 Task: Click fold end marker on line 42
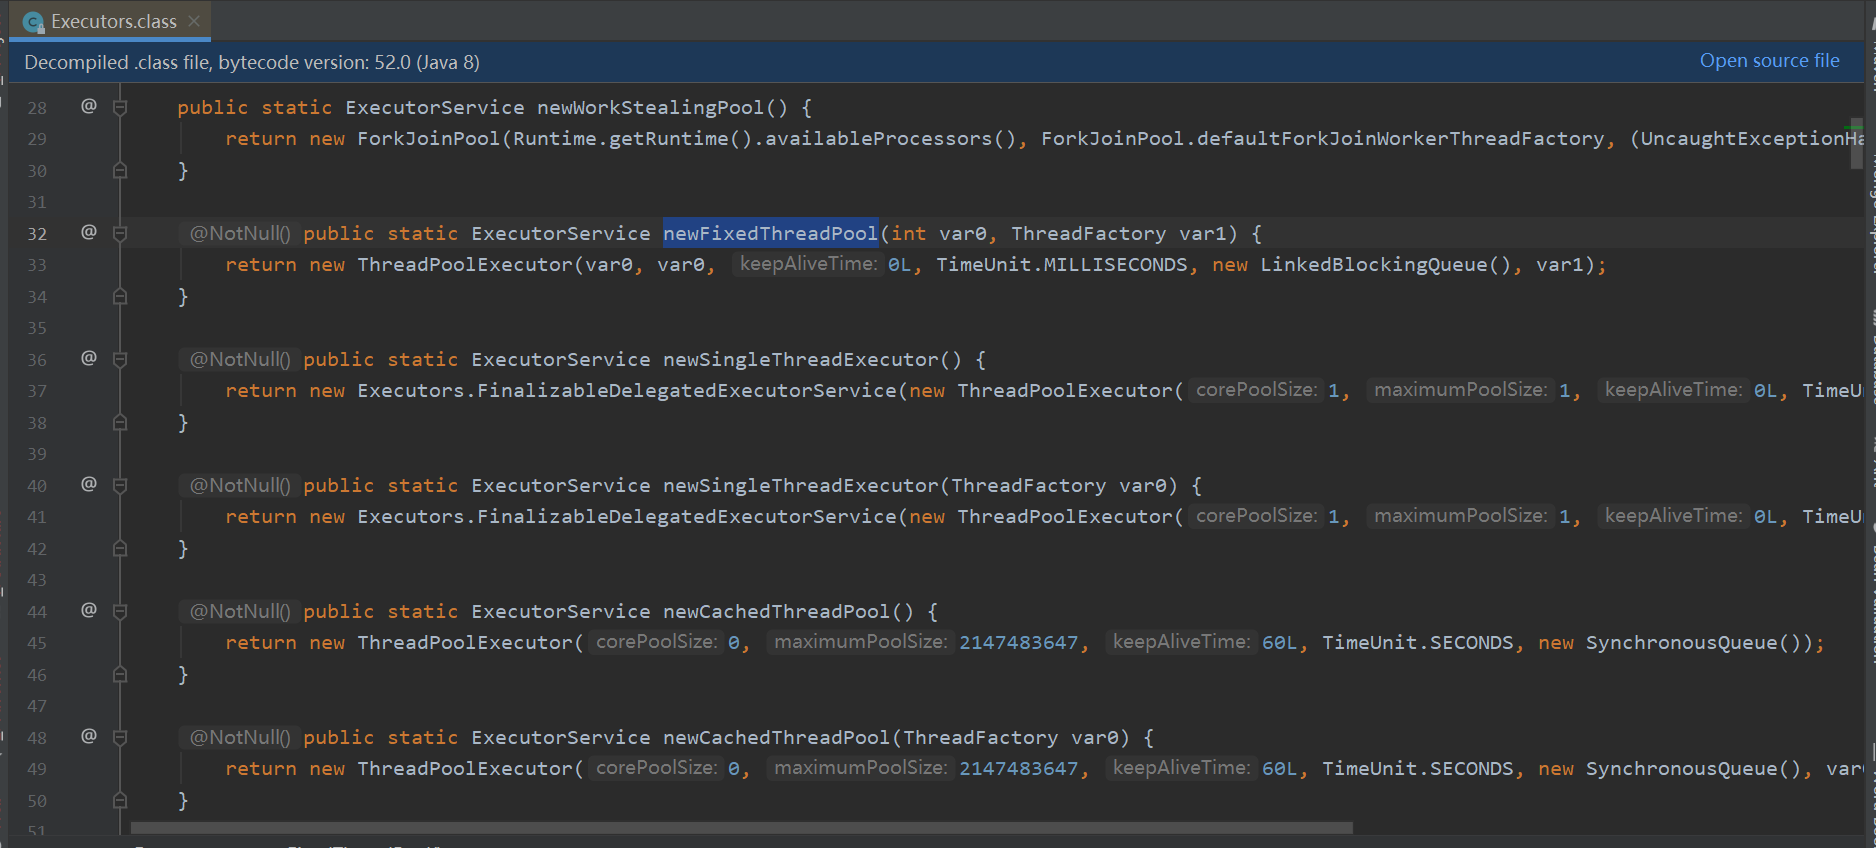tap(120, 548)
